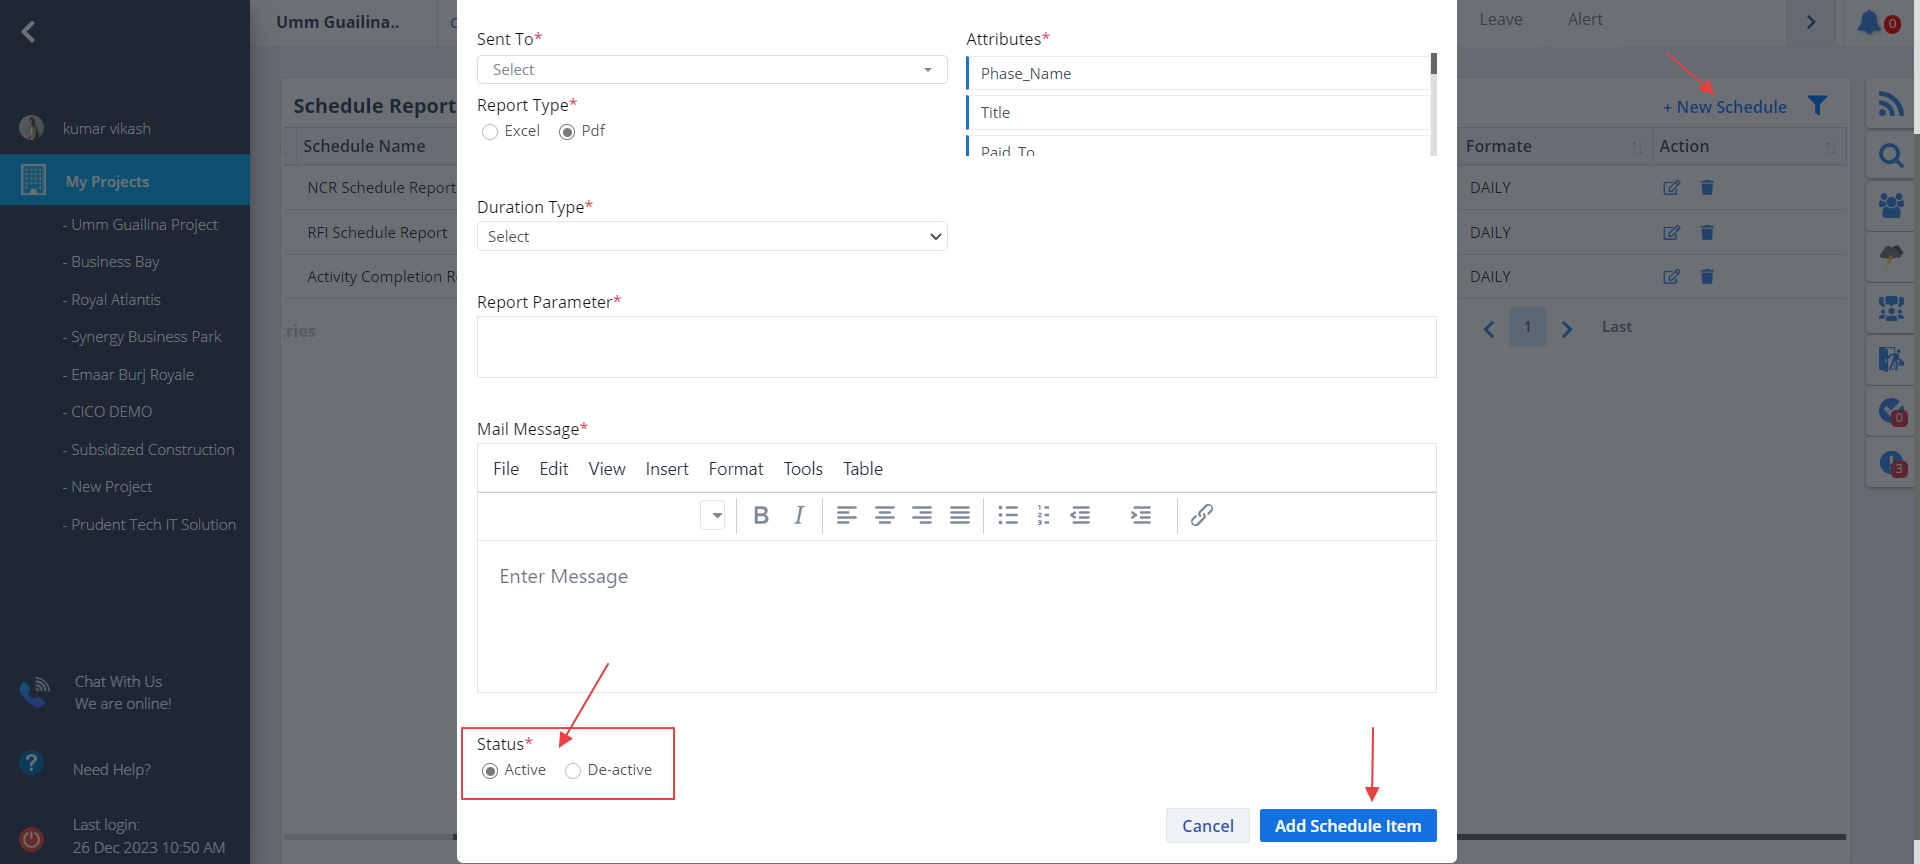Click Add Schedule Item button

(x=1348, y=826)
